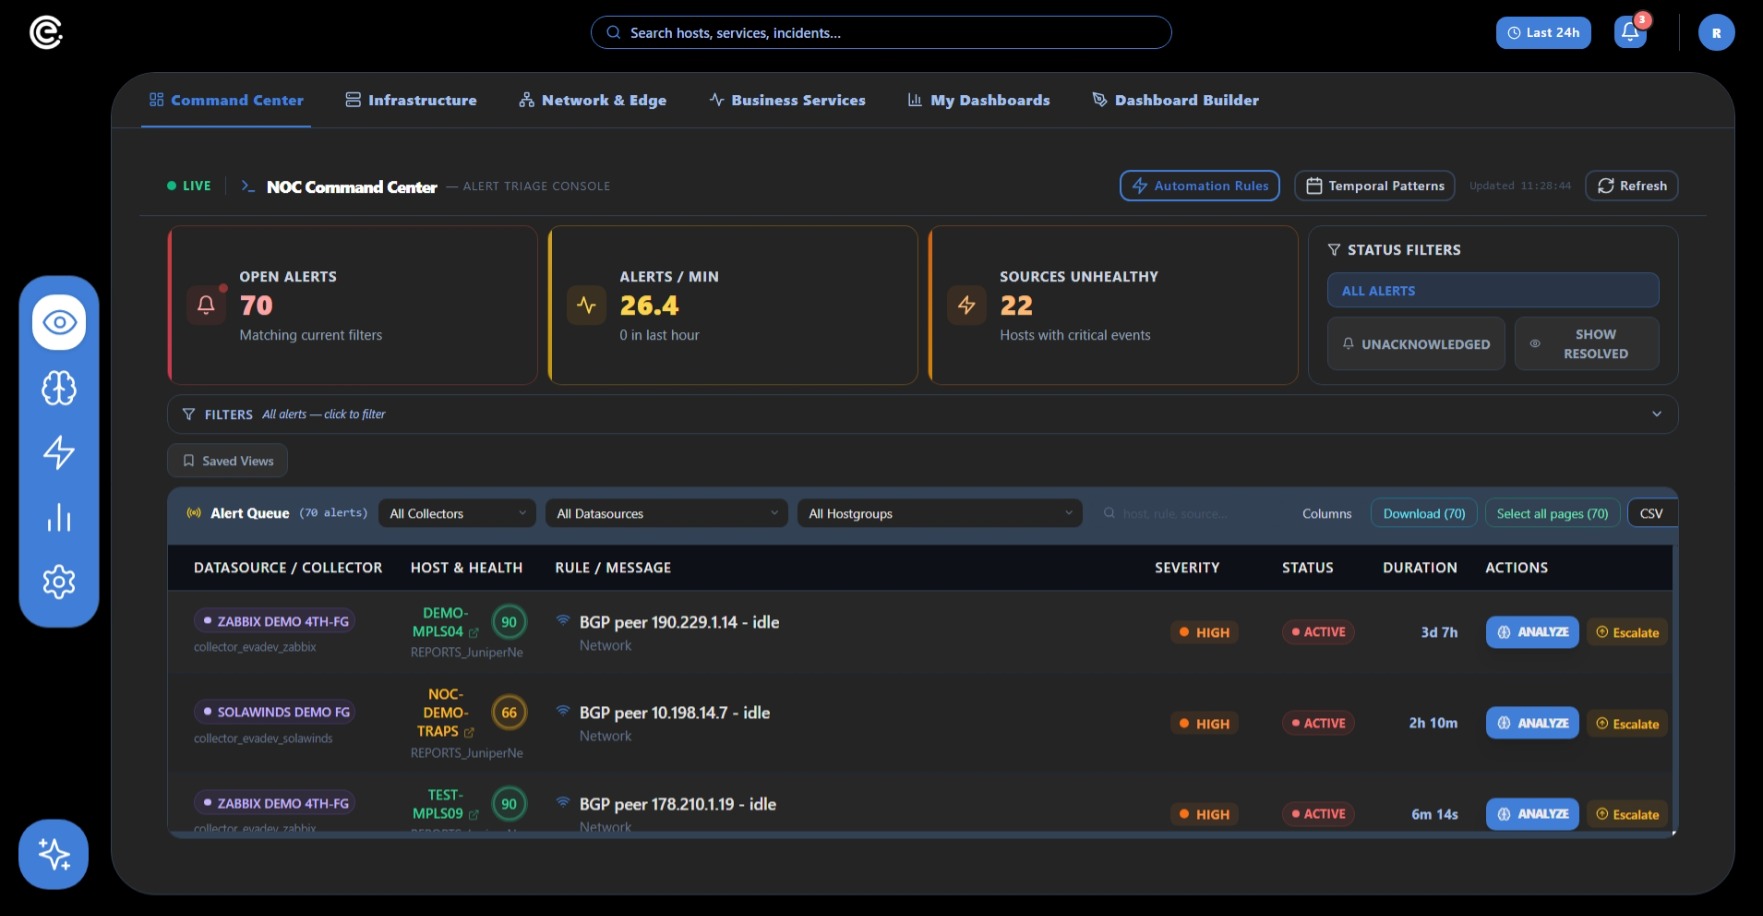Refresh the alert console
Viewport: 1763px width, 916px height.
(1632, 186)
